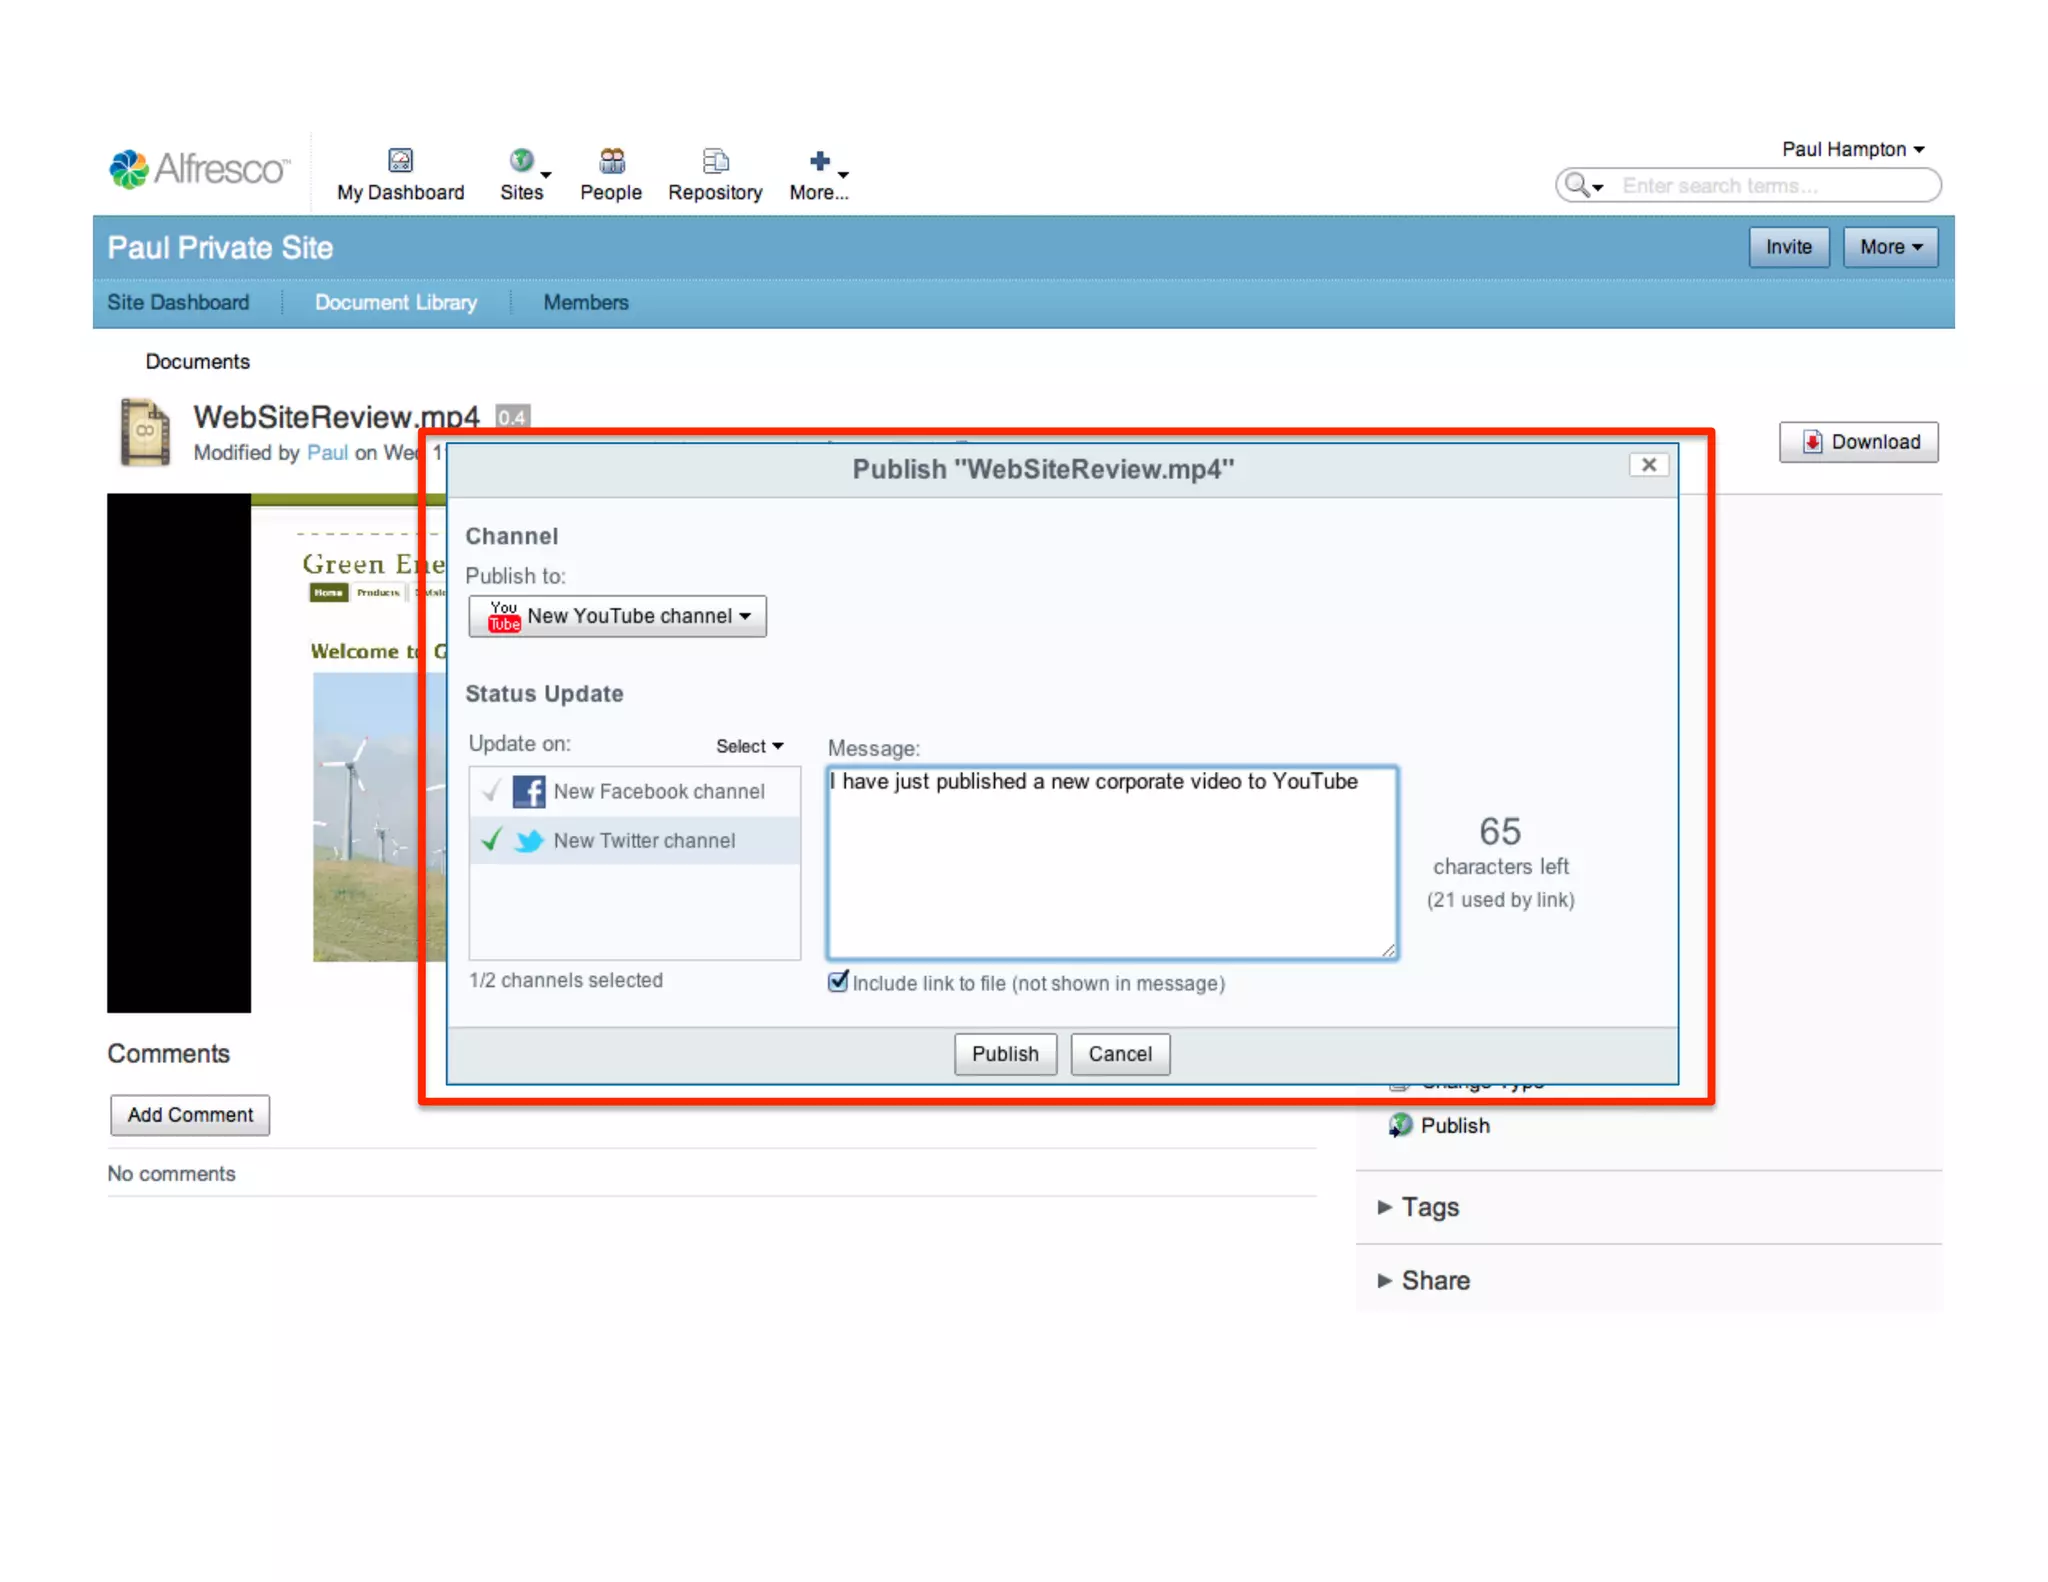Image resolution: width=2048 pixels, height=1582 pixels.
Task: Click the People icon in header
Action: pyautogui.click(x=611, y=160)
